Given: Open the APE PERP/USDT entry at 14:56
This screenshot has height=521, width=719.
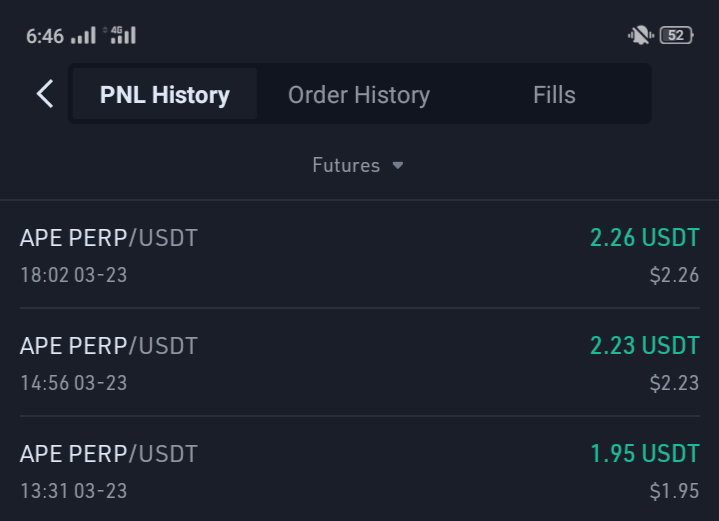Looking at the screenshot, I should coord(360,362).
